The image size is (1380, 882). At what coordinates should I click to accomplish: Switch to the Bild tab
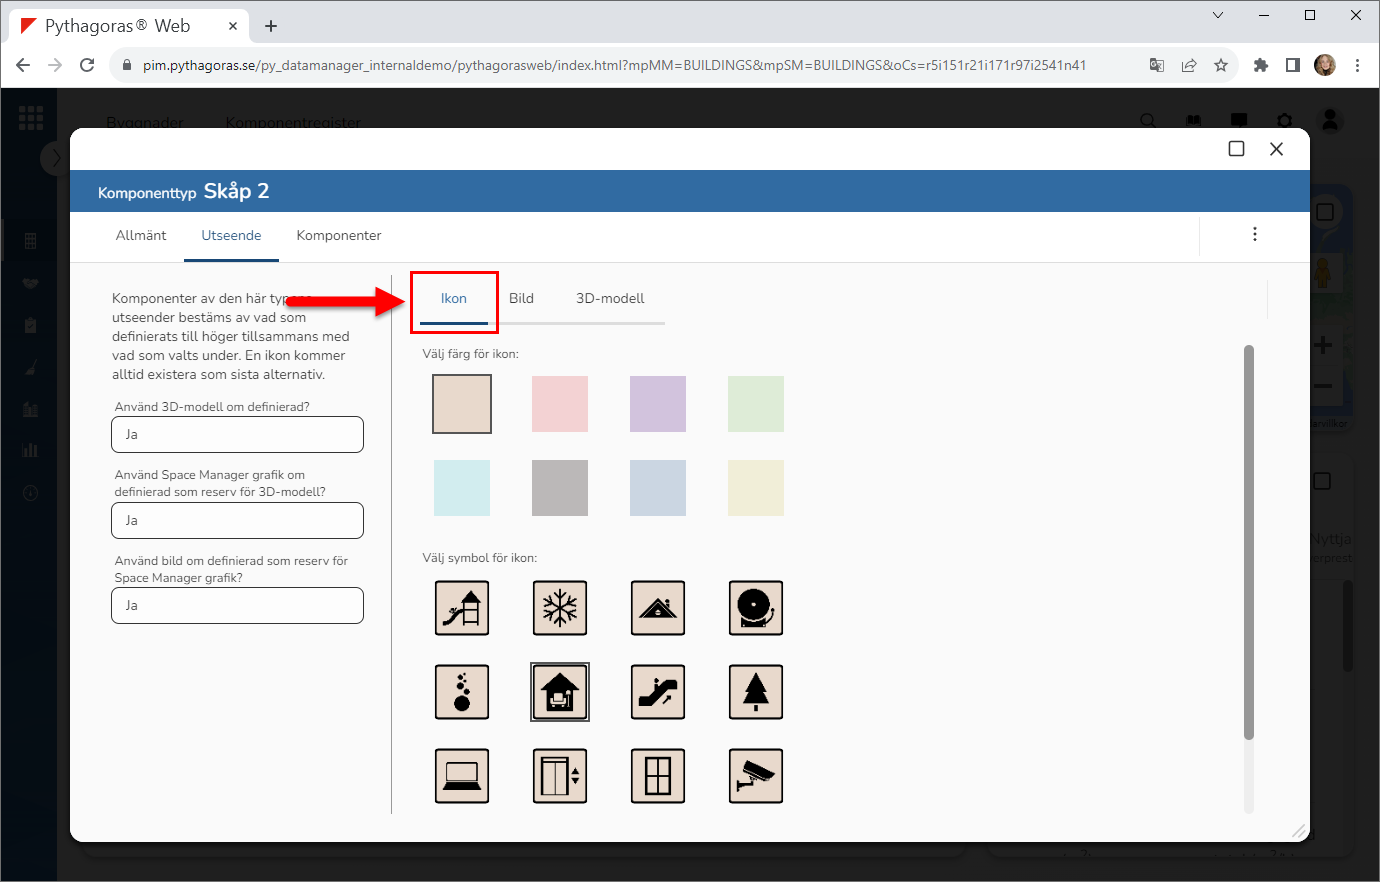(x=521, y=299)
